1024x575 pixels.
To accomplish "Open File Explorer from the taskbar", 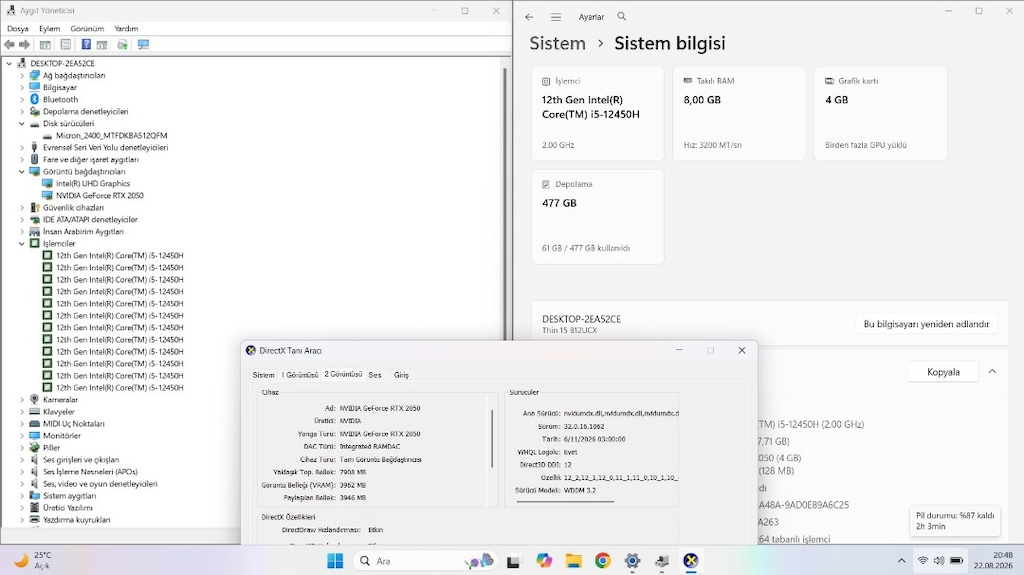I will pos(573,561).
